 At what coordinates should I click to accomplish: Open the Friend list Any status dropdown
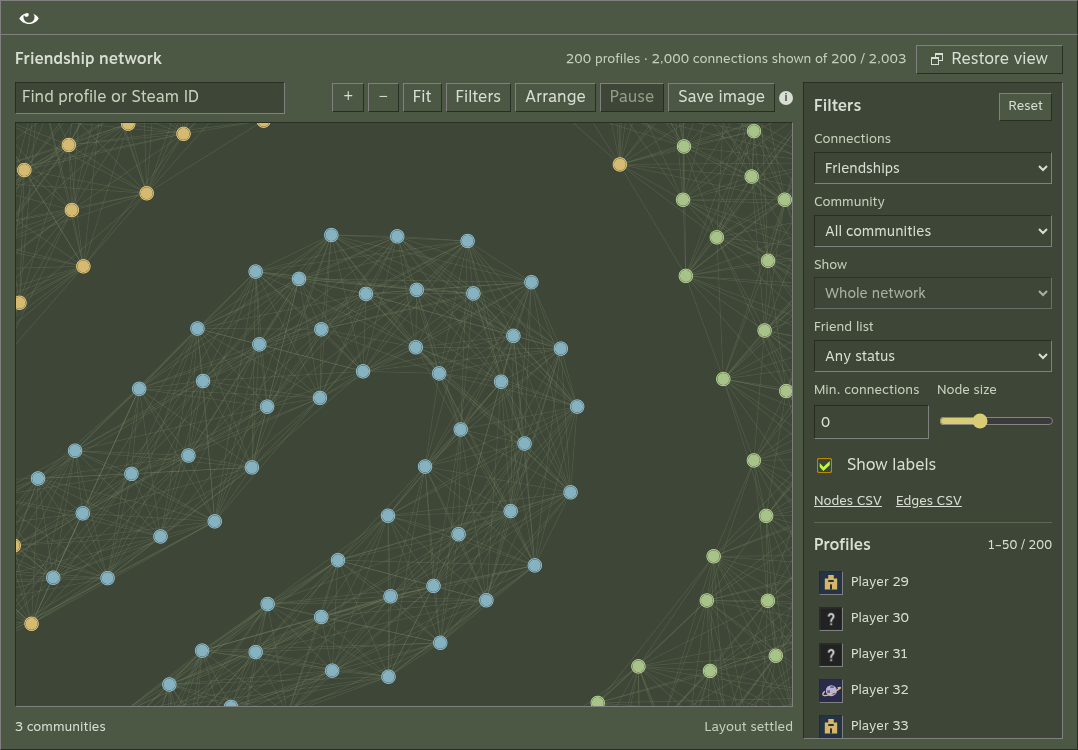coord(933,356)
